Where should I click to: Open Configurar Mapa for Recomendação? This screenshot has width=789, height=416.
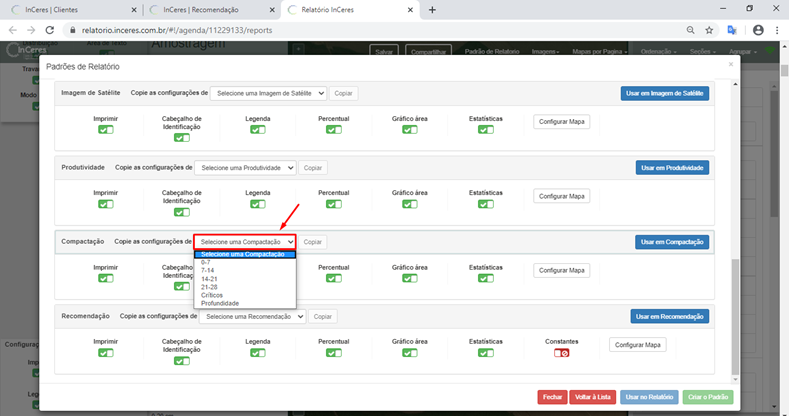pos(638,345)
